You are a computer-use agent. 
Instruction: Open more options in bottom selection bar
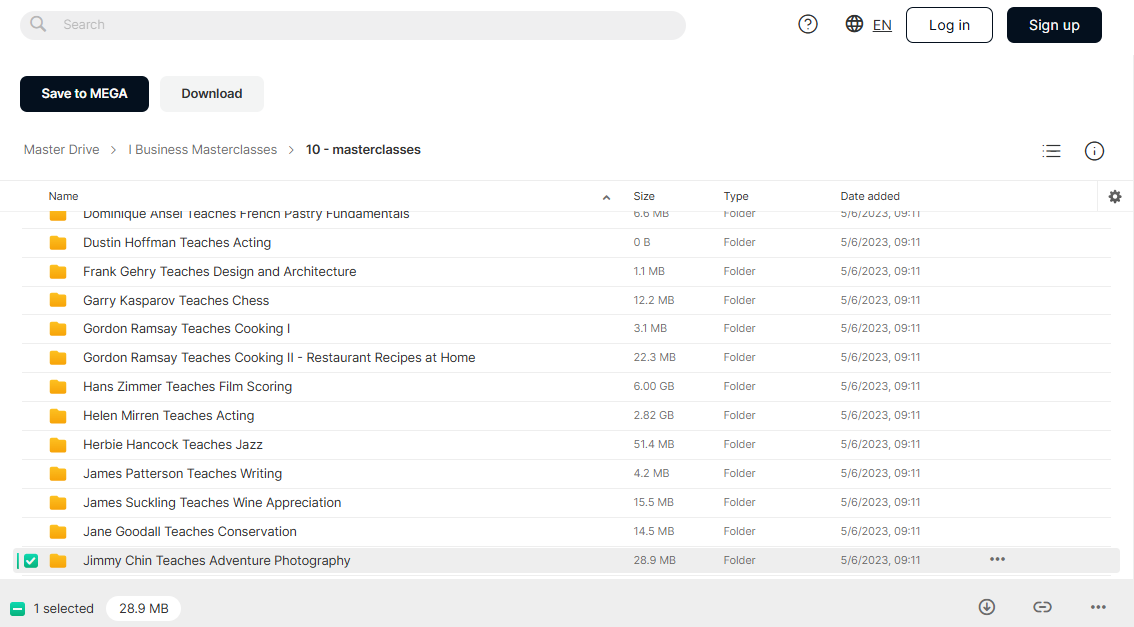coord(1098,607)
